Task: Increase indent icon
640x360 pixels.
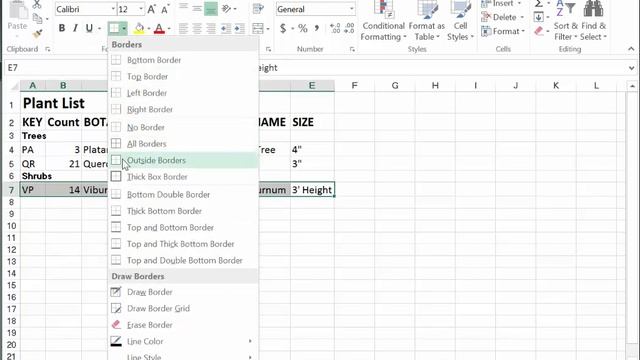Action: pos(240,28)
